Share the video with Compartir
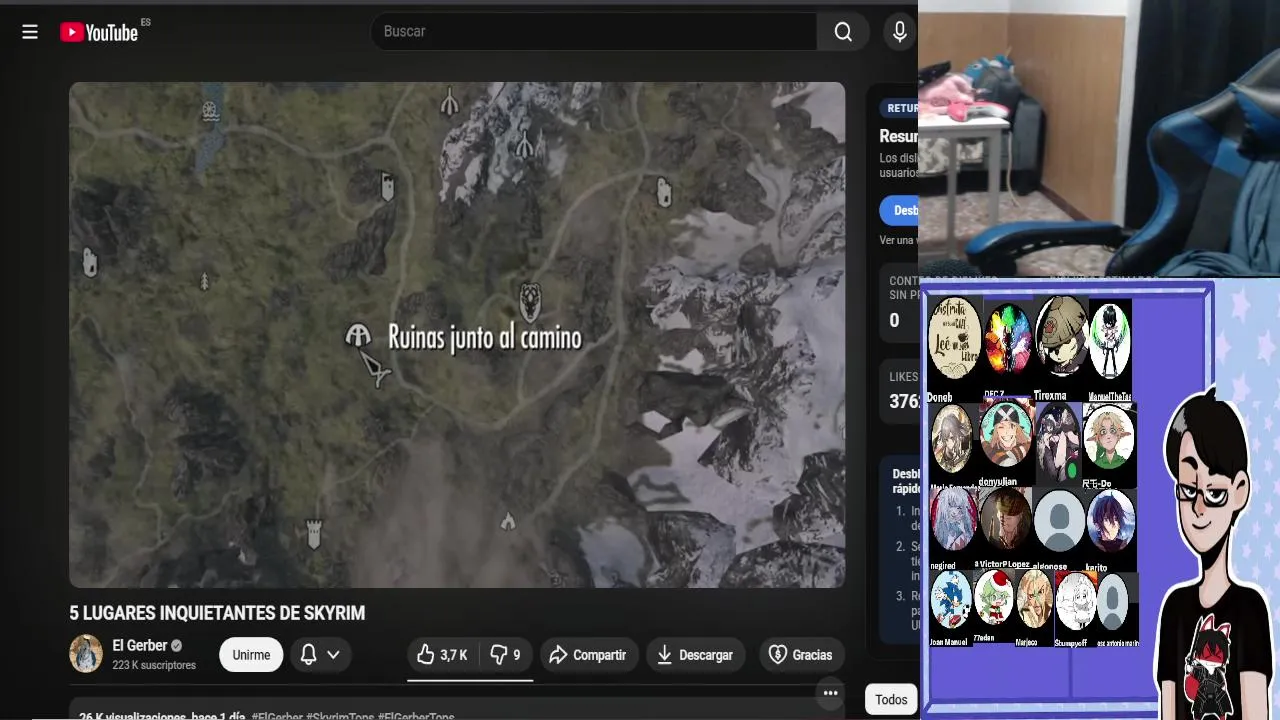The height and width of the screenshot is (720, 1280). point(587,655)
